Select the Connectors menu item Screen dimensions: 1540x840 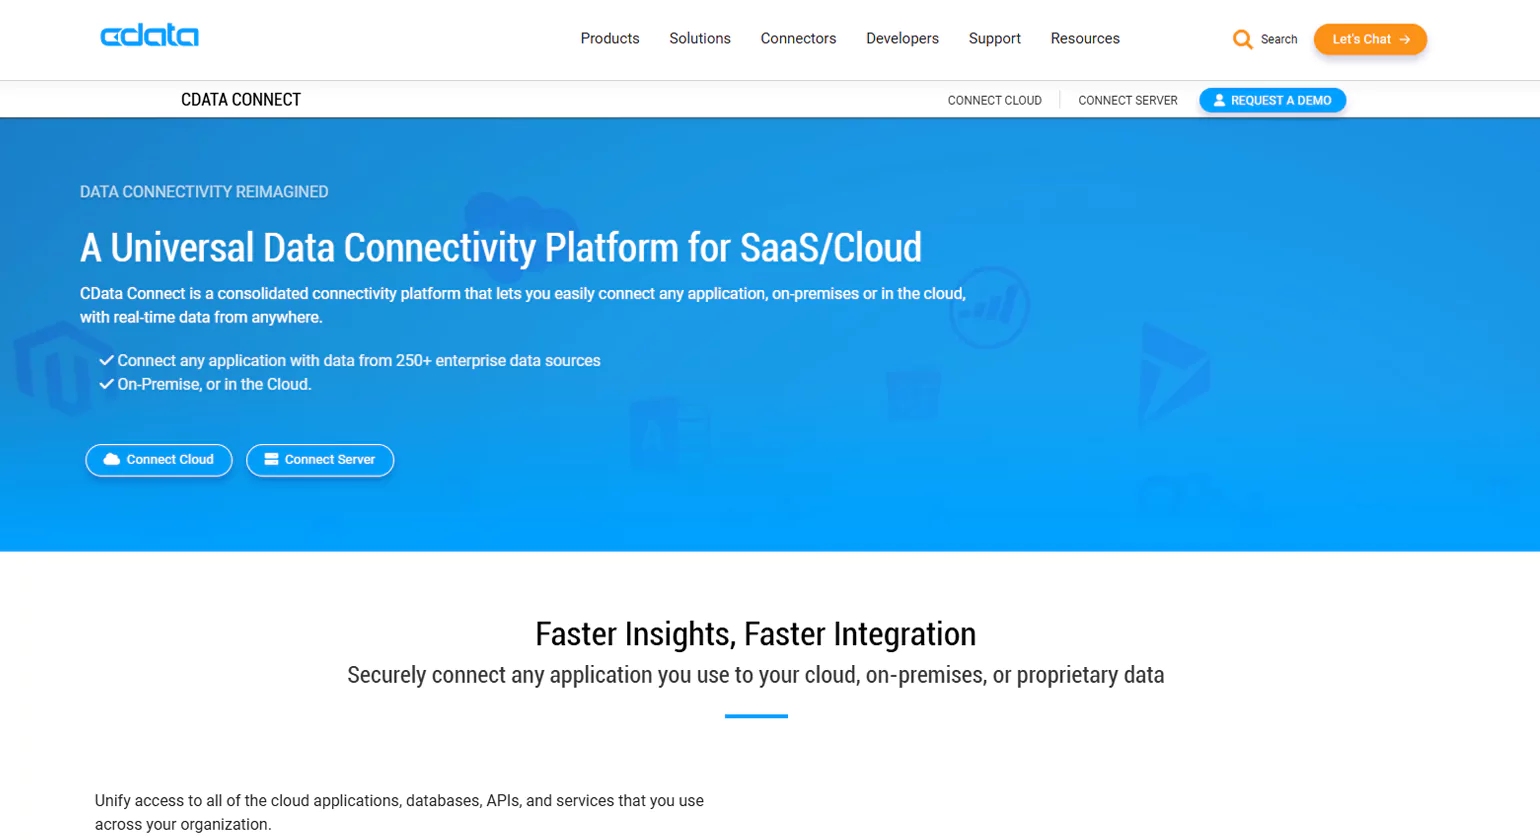coord(798,38)
